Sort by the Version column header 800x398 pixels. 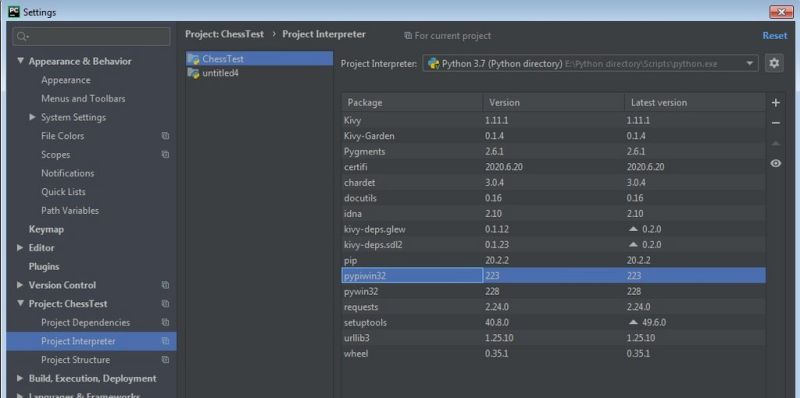point(554,103)
